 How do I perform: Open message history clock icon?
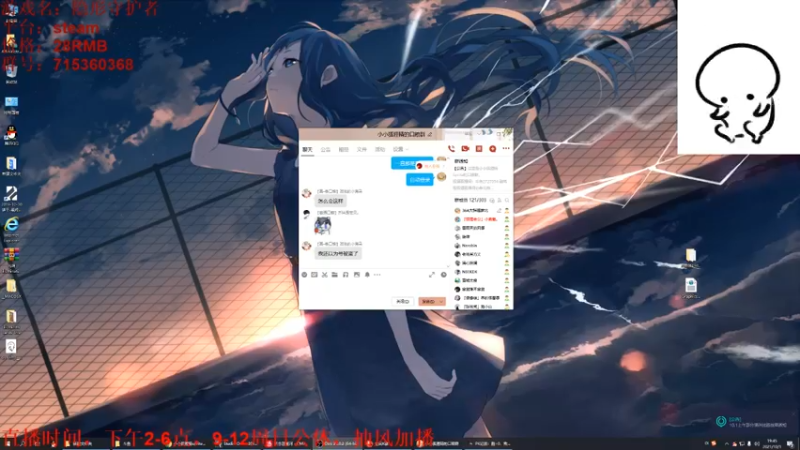pyautogui.click(x=443, y=274)
